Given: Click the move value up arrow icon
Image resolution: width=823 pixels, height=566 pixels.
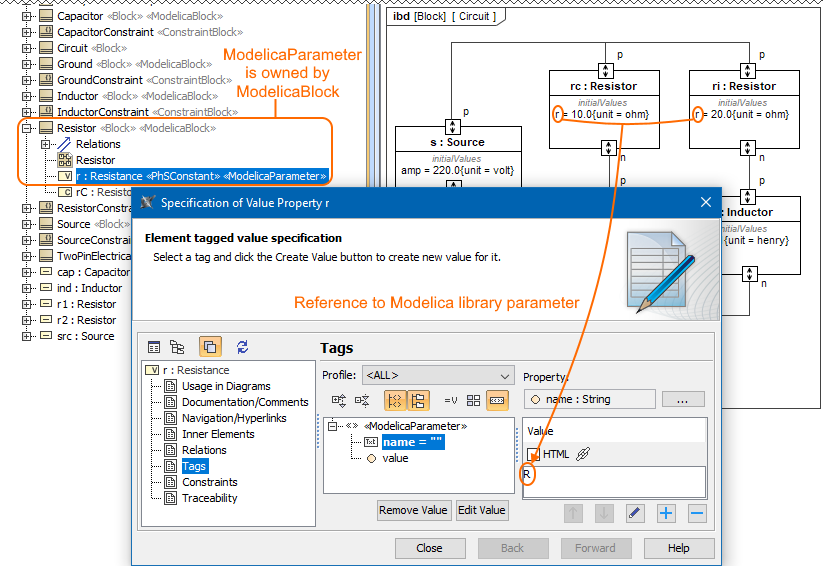Looking at the screenshot, I should [573, 513].
